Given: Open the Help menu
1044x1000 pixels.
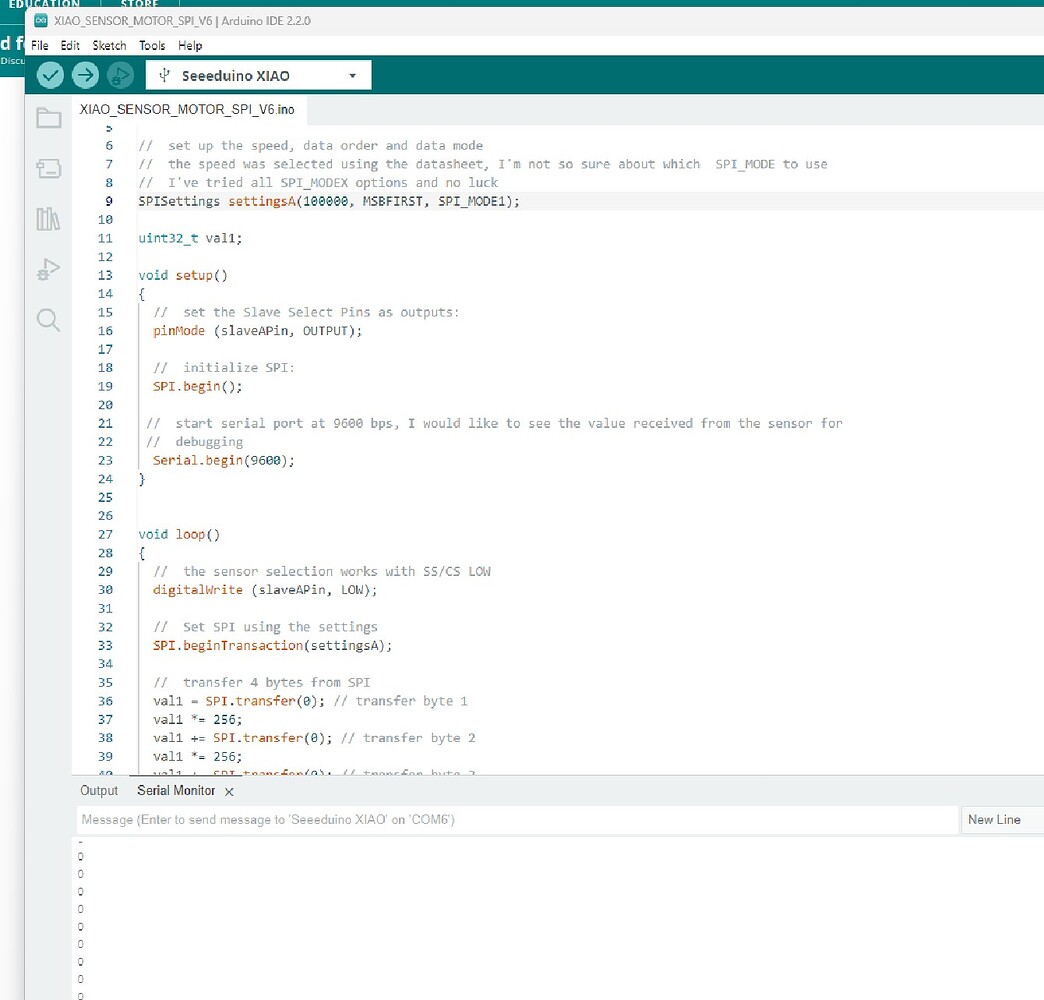Looking at the screenshot, I should coord(190,45).
